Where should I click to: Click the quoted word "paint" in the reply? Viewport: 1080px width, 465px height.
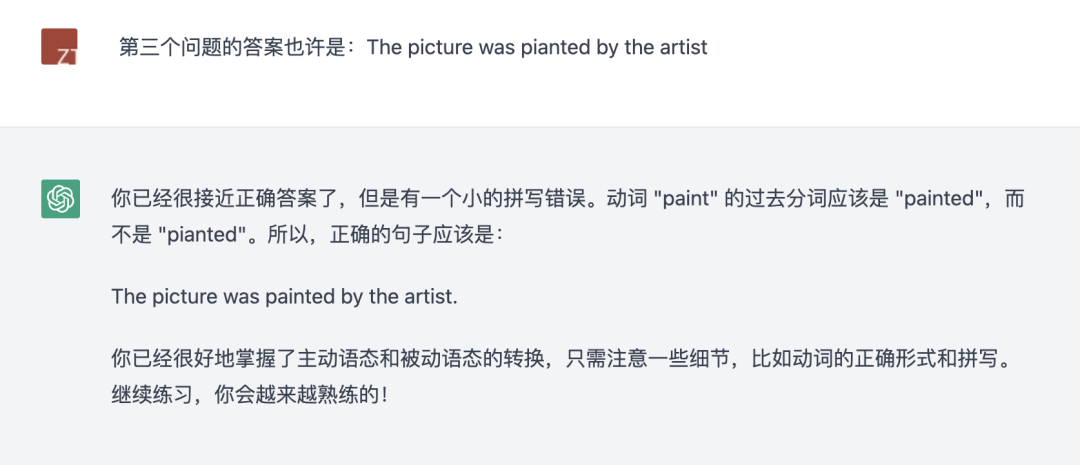click(684, 199)
